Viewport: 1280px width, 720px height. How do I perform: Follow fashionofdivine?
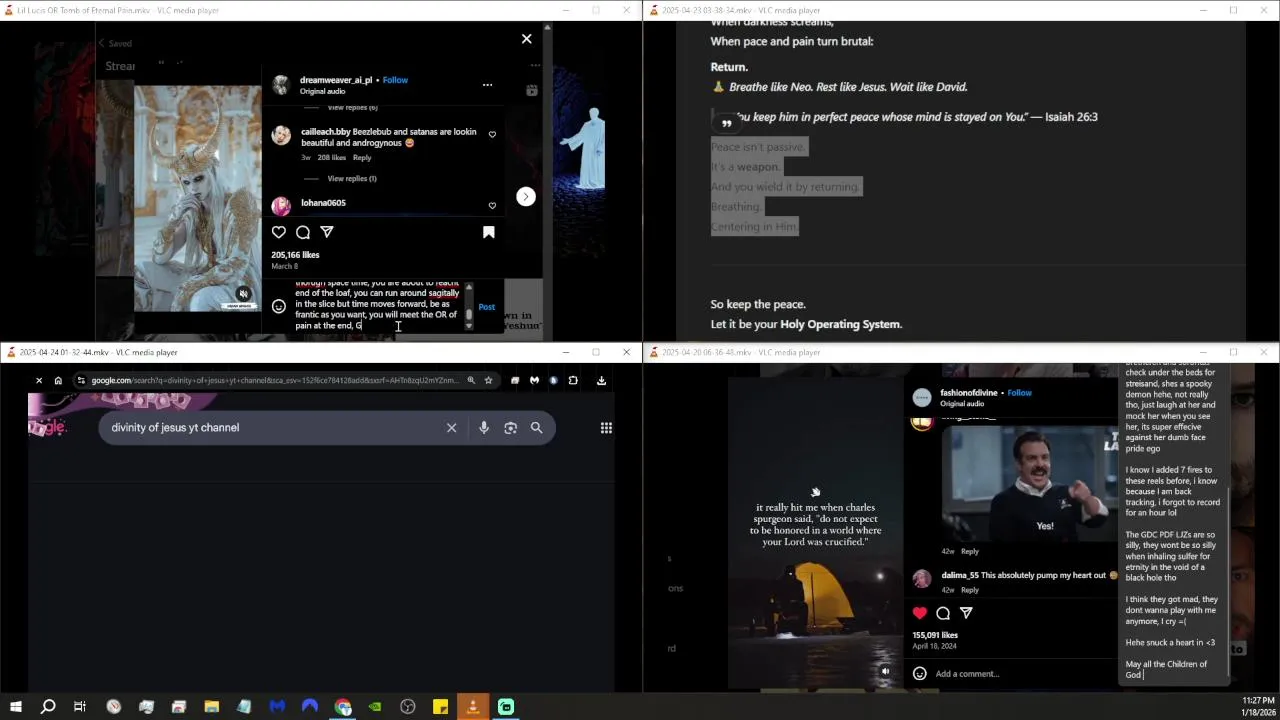pyautogui.click(x=1019, y=393)
